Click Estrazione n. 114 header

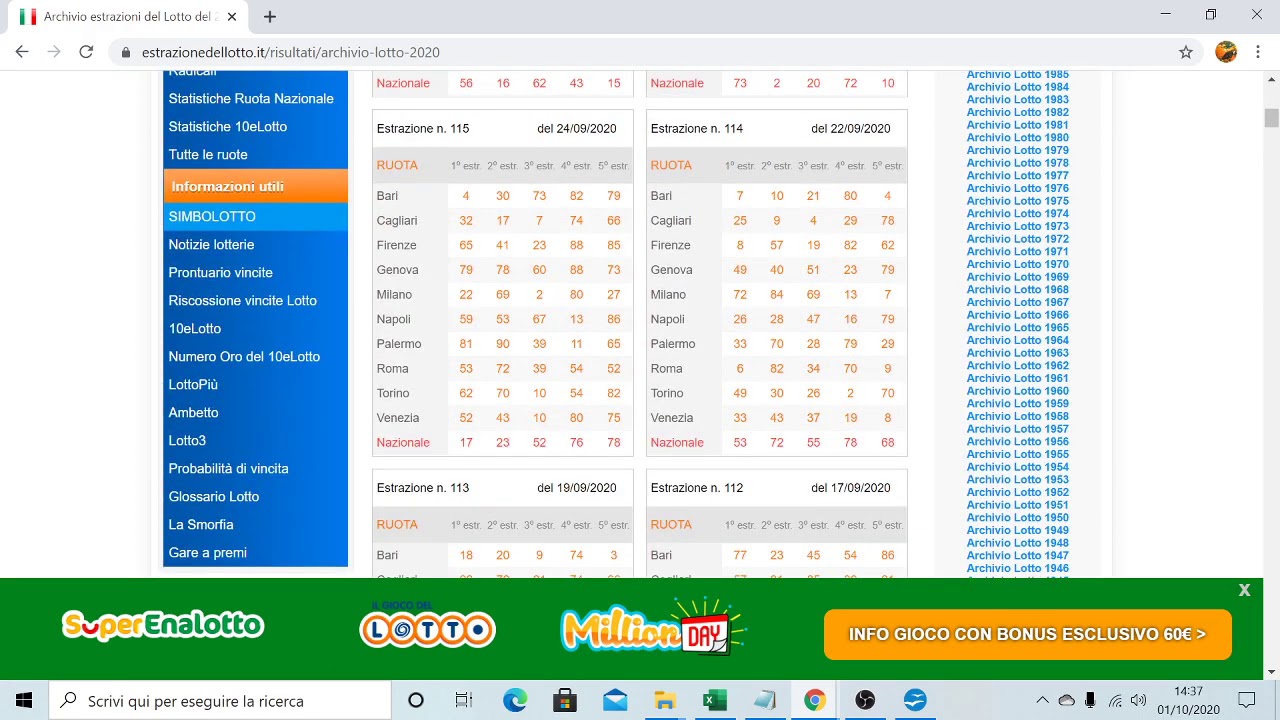(697, 128)
